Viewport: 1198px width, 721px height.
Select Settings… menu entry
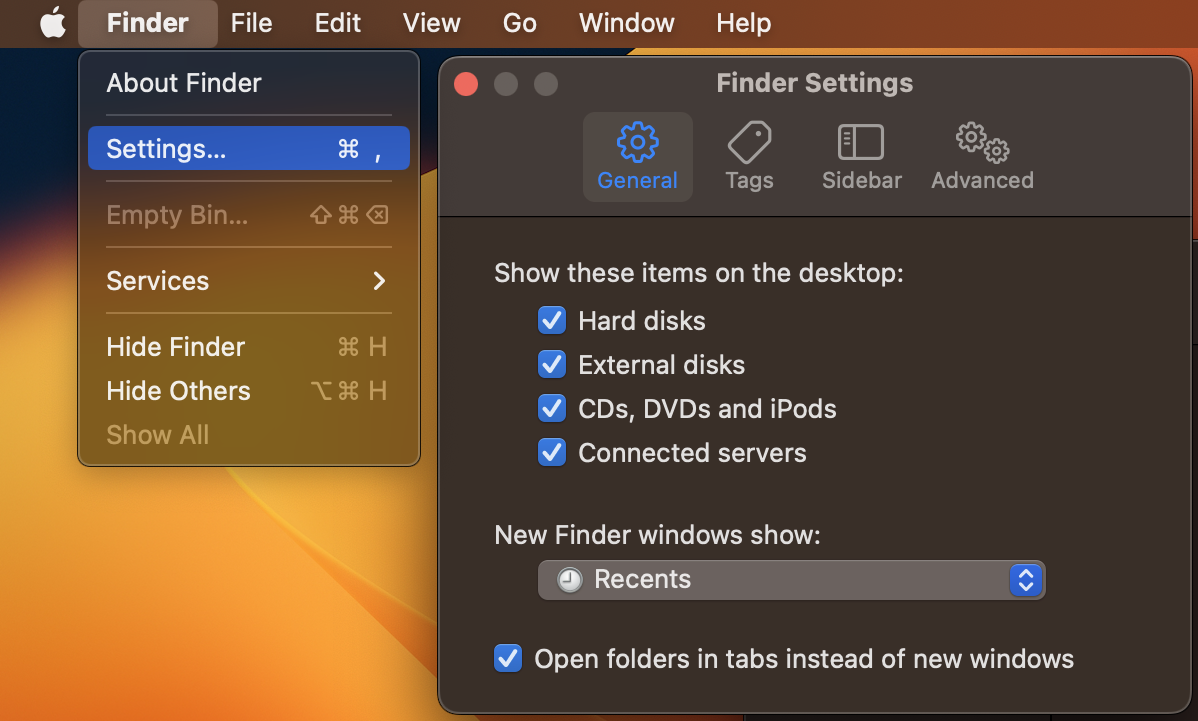(249, 148)
